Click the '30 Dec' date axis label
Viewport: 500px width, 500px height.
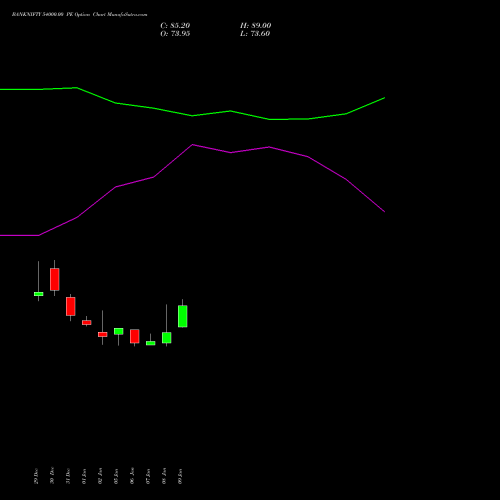(52, 476)
